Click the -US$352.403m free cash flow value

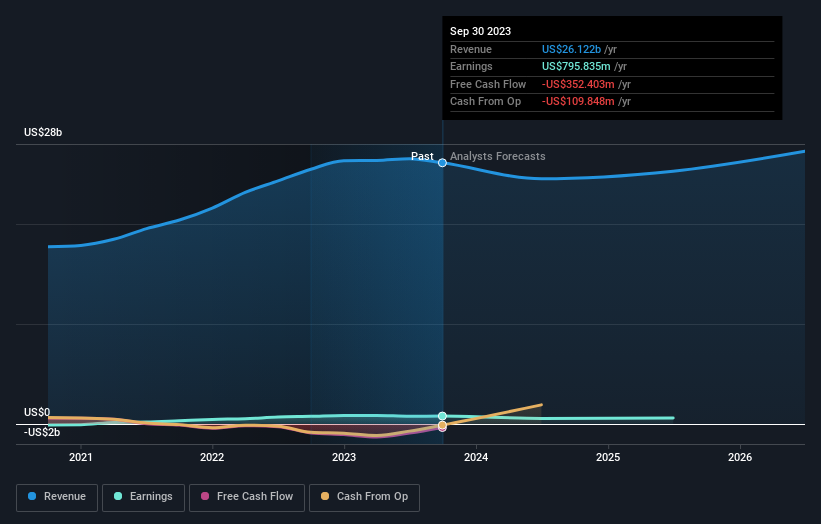[x=578, y=84]
